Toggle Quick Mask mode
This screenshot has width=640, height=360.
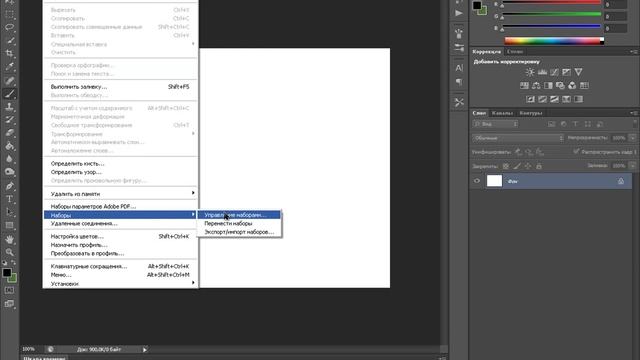coord(9,290)
